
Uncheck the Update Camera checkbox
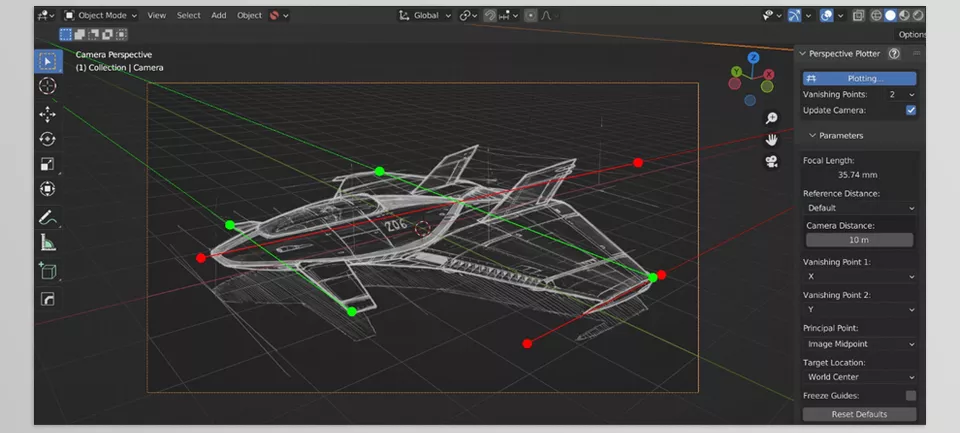(x=910, y=110)
